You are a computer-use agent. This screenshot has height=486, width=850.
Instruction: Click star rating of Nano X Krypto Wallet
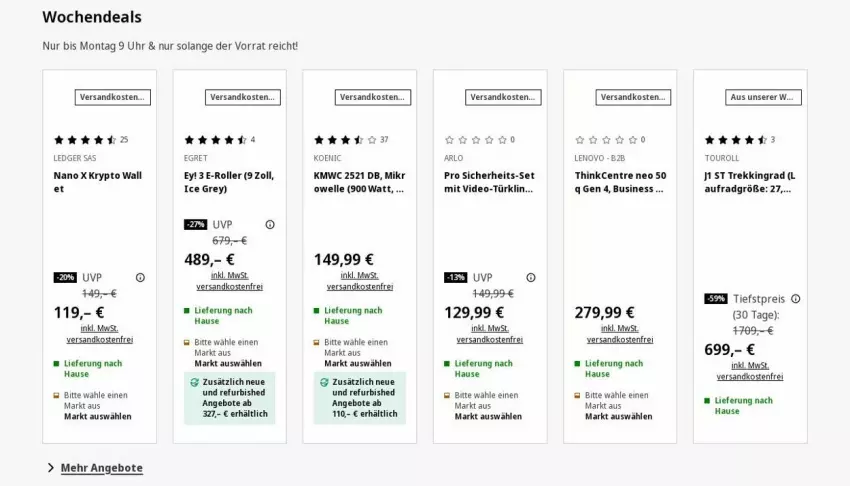coord(85,140)
